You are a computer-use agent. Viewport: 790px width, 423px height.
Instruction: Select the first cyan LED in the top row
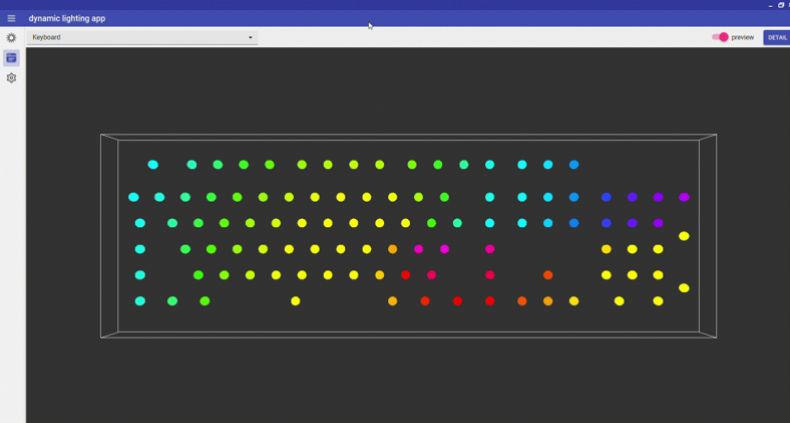[x=153, y=165]
